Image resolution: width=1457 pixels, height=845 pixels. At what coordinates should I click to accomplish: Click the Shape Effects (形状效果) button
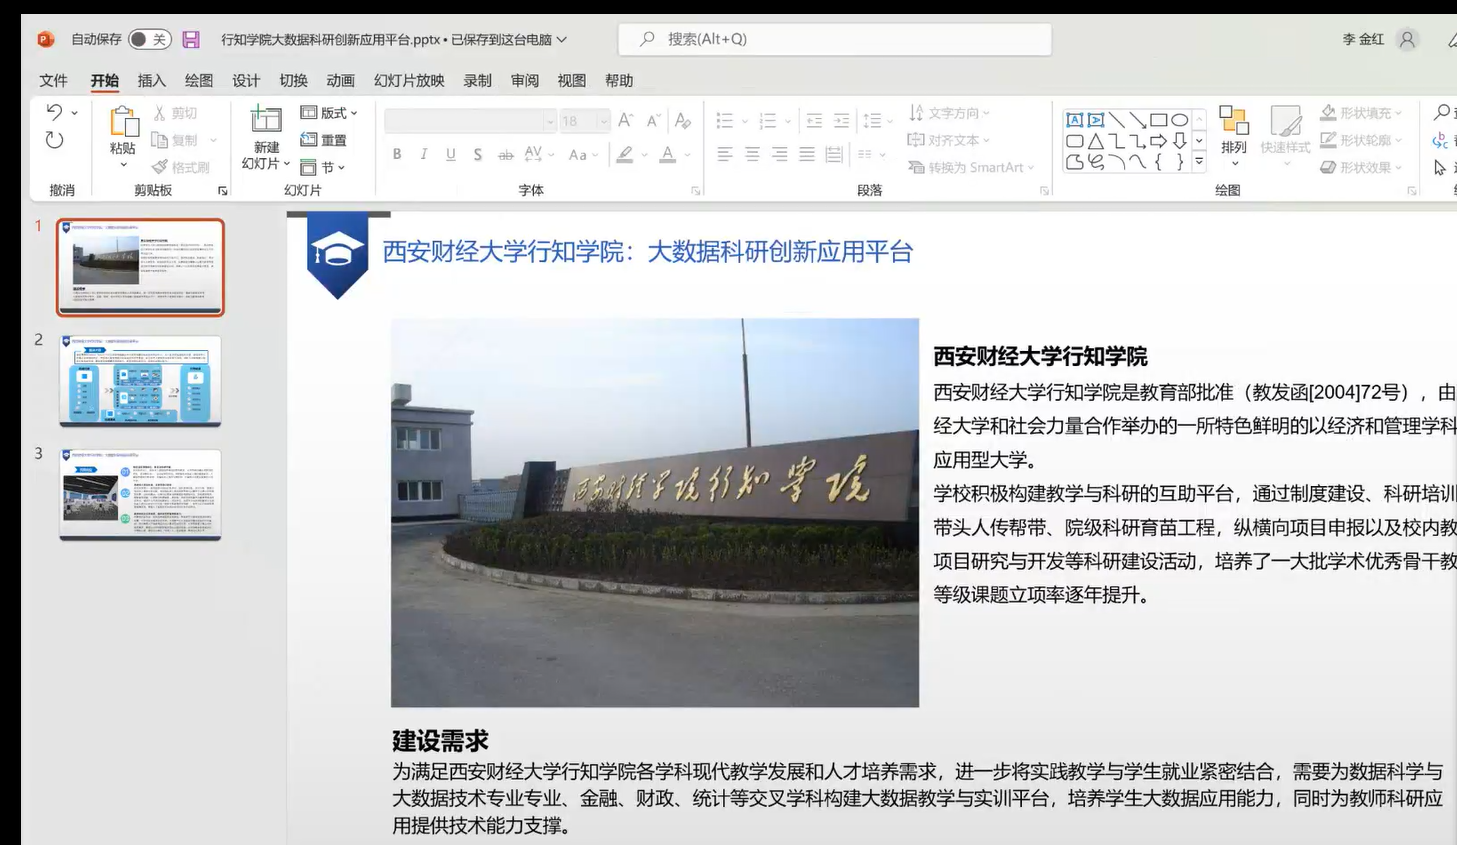pyautogui.click(x=1362, y=167)
